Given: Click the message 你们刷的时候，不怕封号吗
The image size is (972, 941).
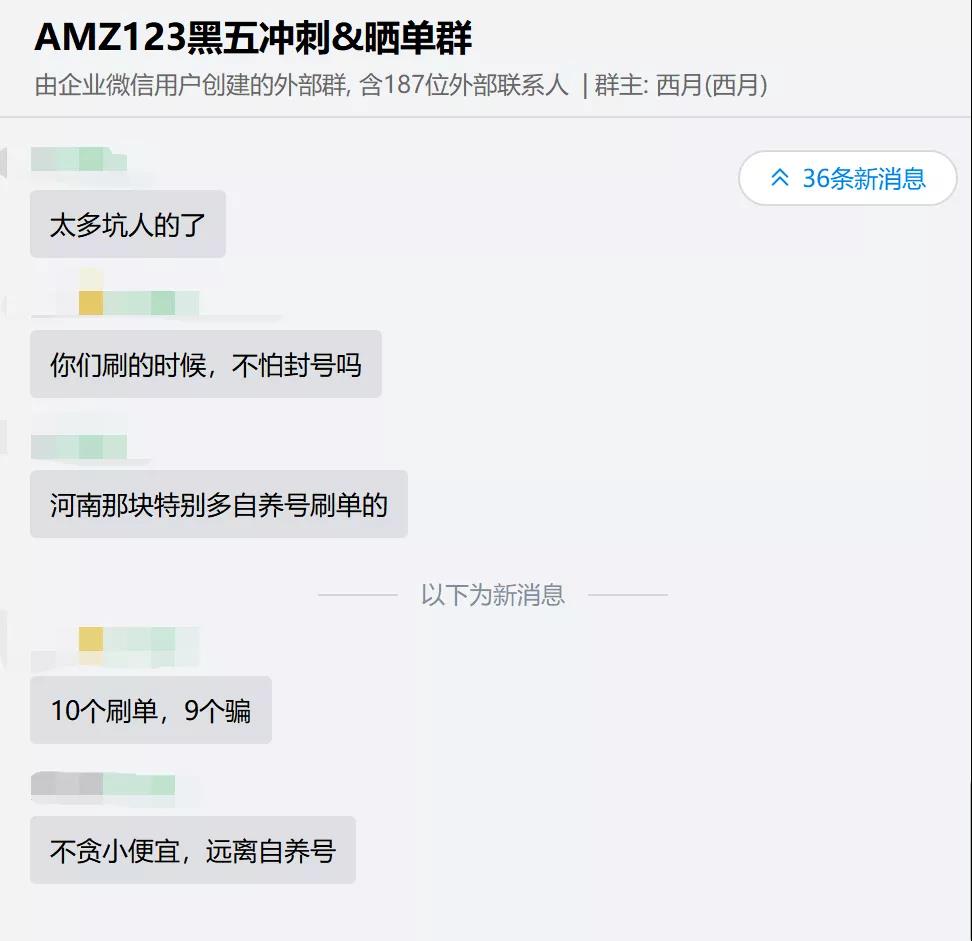Looking at the screenshot, I should click(x=205, y=364).
